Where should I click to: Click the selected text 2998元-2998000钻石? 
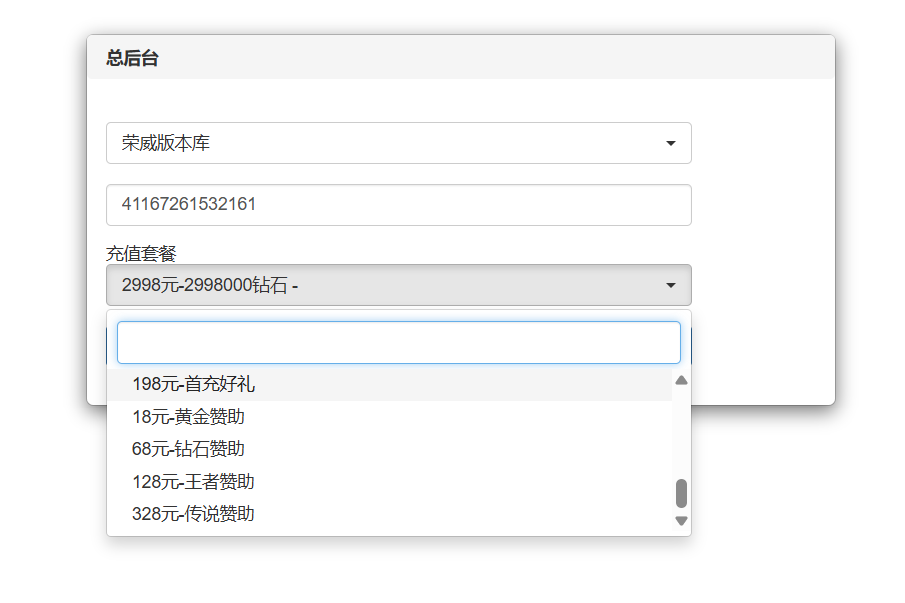pyautogui.click(x=205, y=286)
